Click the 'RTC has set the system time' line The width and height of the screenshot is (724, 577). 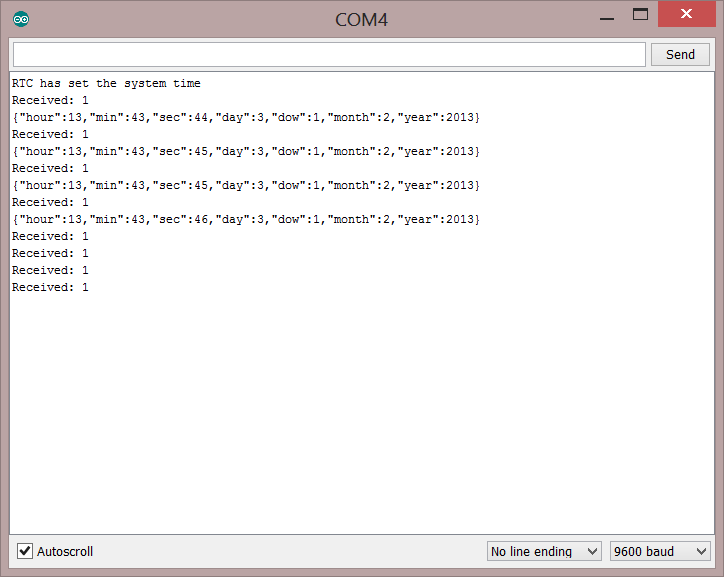(x=106, y=84)
